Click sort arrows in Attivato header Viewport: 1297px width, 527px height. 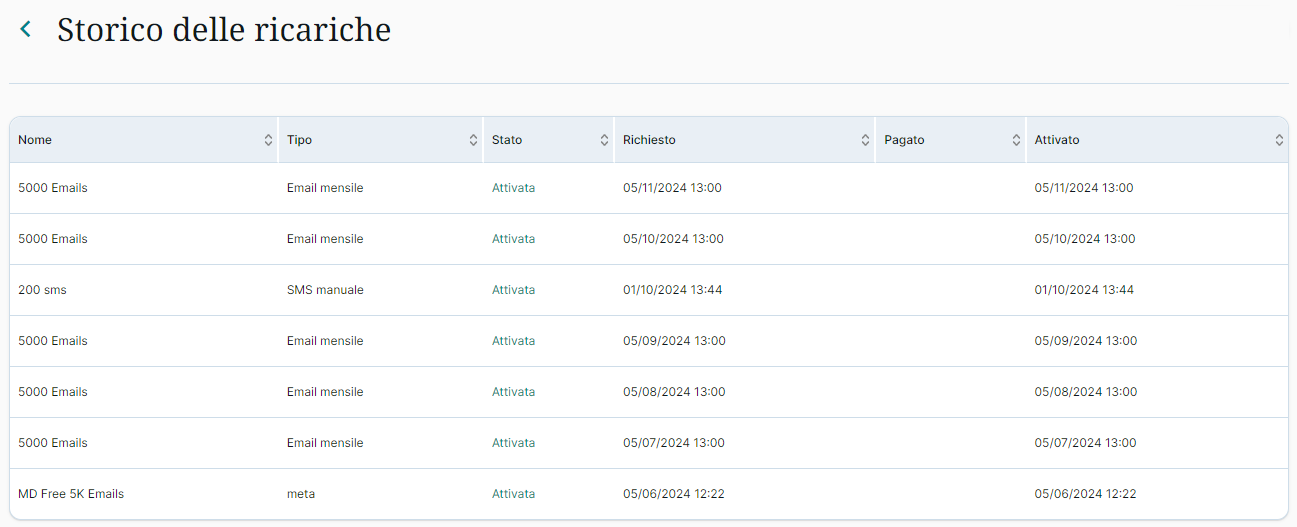[x=1279, y=141]
